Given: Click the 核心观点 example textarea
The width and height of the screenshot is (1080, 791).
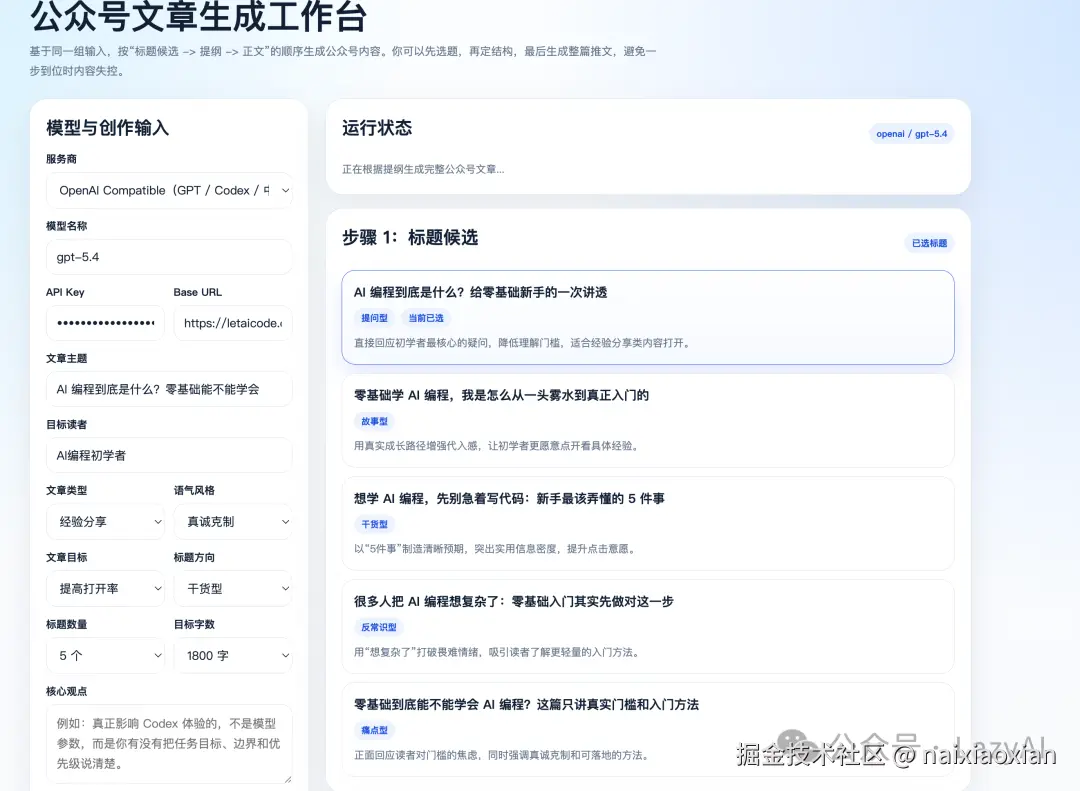Looking at the screenshot, I should coord(169,745).
